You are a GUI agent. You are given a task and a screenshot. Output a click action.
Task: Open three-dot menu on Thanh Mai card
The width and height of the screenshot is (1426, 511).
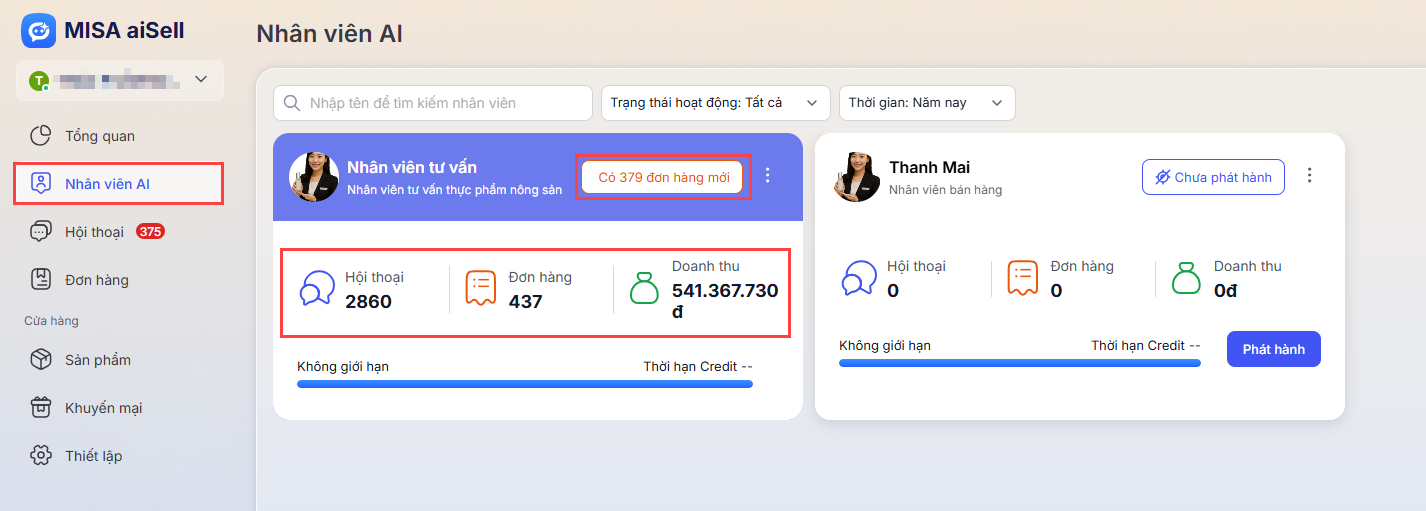[1310, 175]
